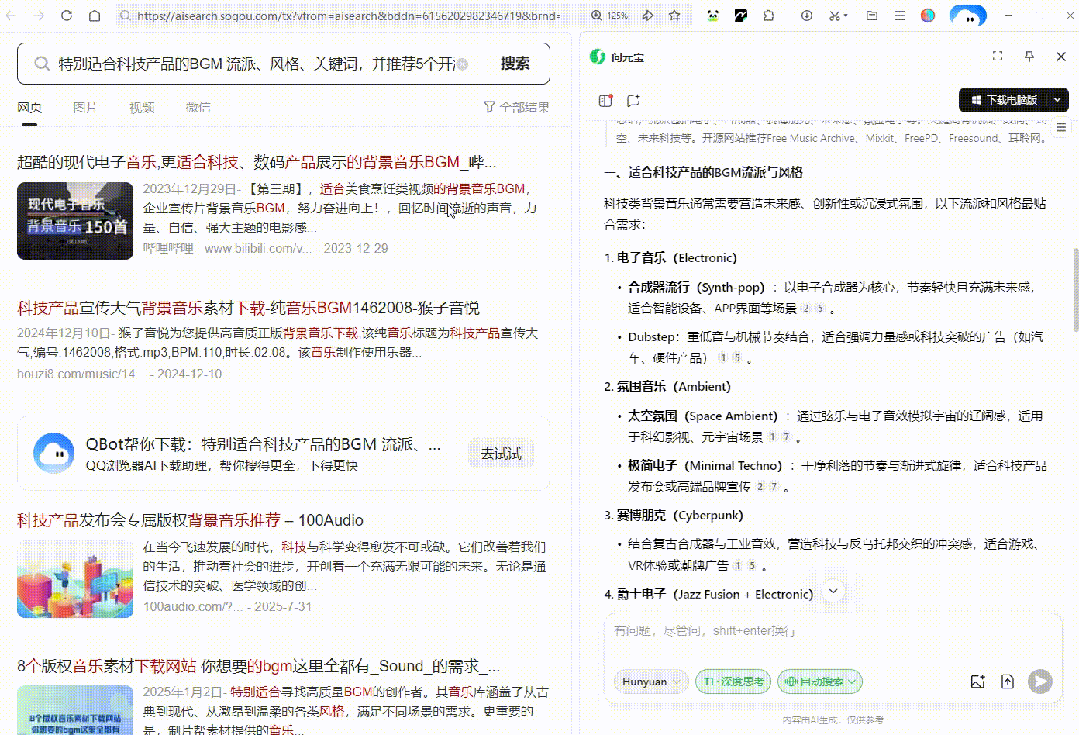Viewport: 1079px width, 735px height.
Task: Click the scroll-down chevron in chat
Action: coord(832,591)
